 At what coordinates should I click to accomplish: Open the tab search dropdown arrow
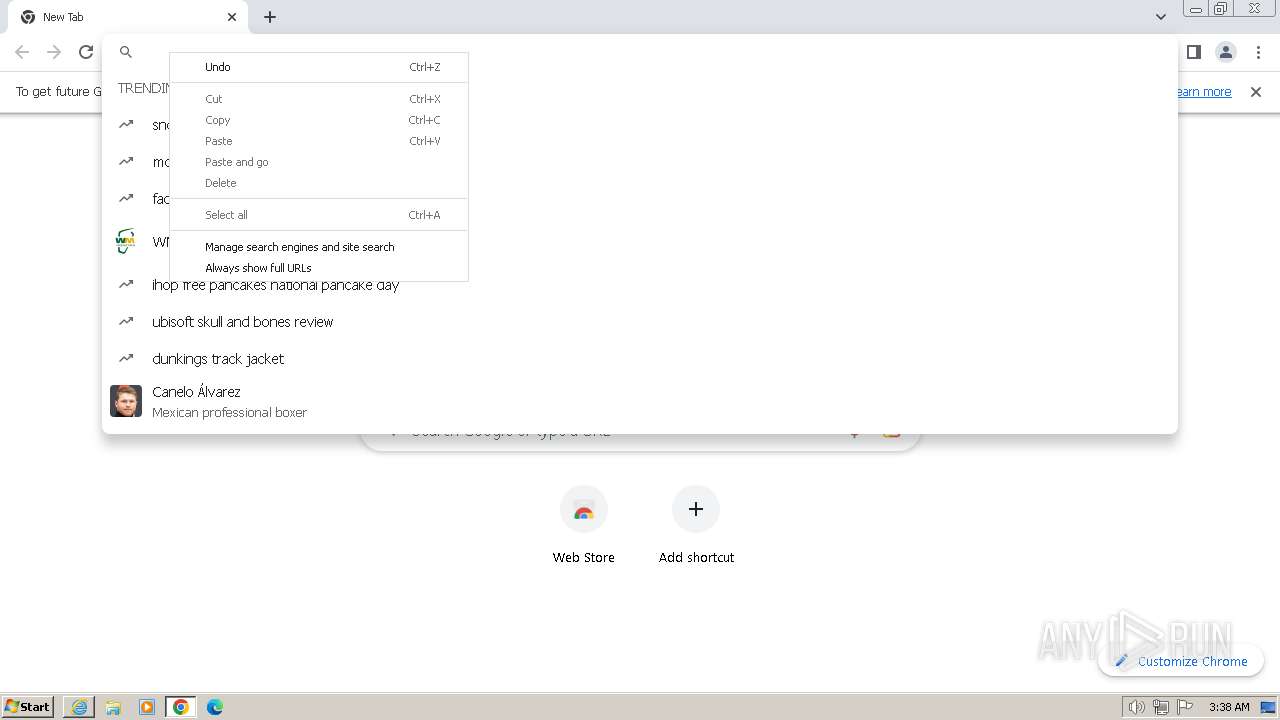1161,17
